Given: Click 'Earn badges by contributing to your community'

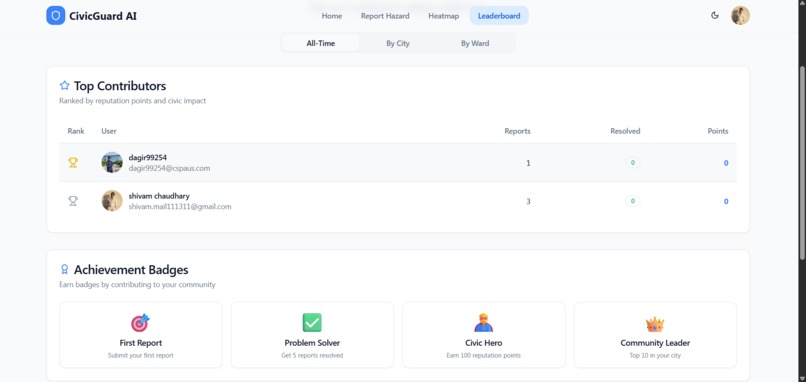Looking at the screenshot, I should tap(137, 284).
